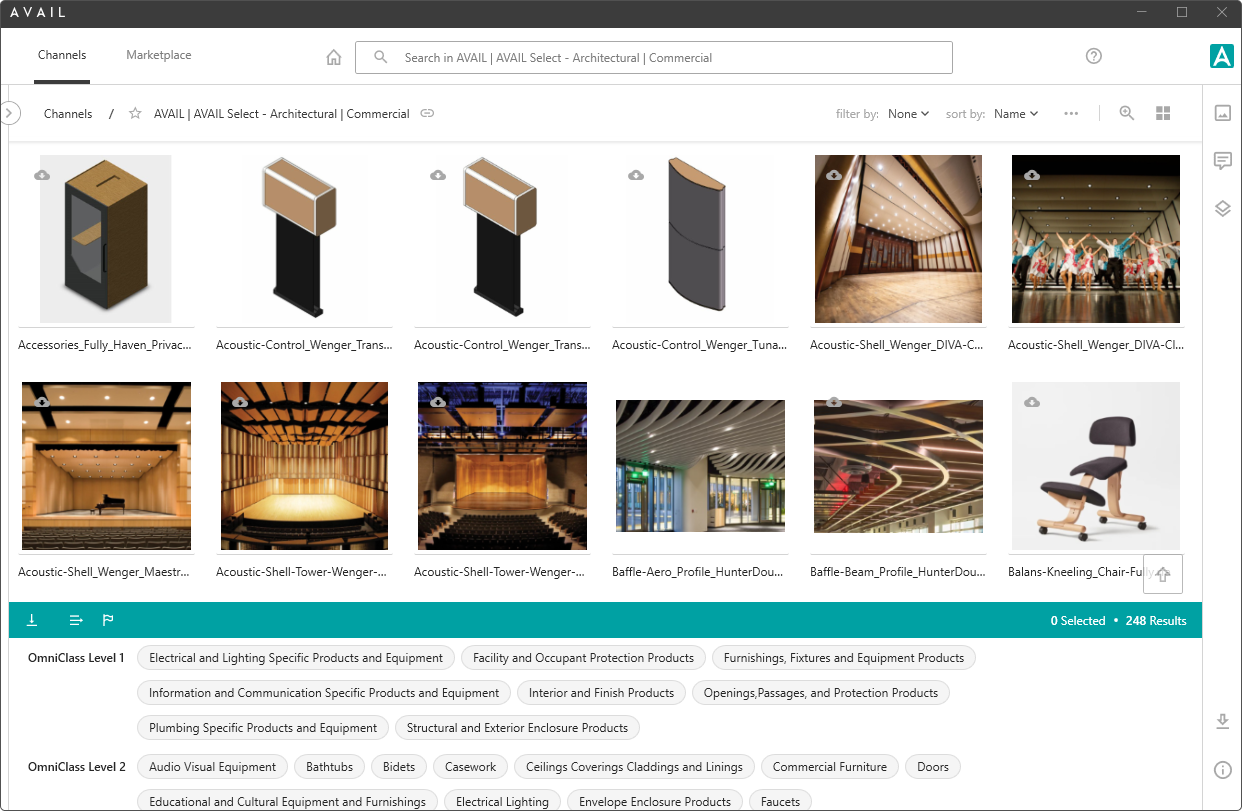Open the layers stack sidebar icon

tap(1222, 209)
